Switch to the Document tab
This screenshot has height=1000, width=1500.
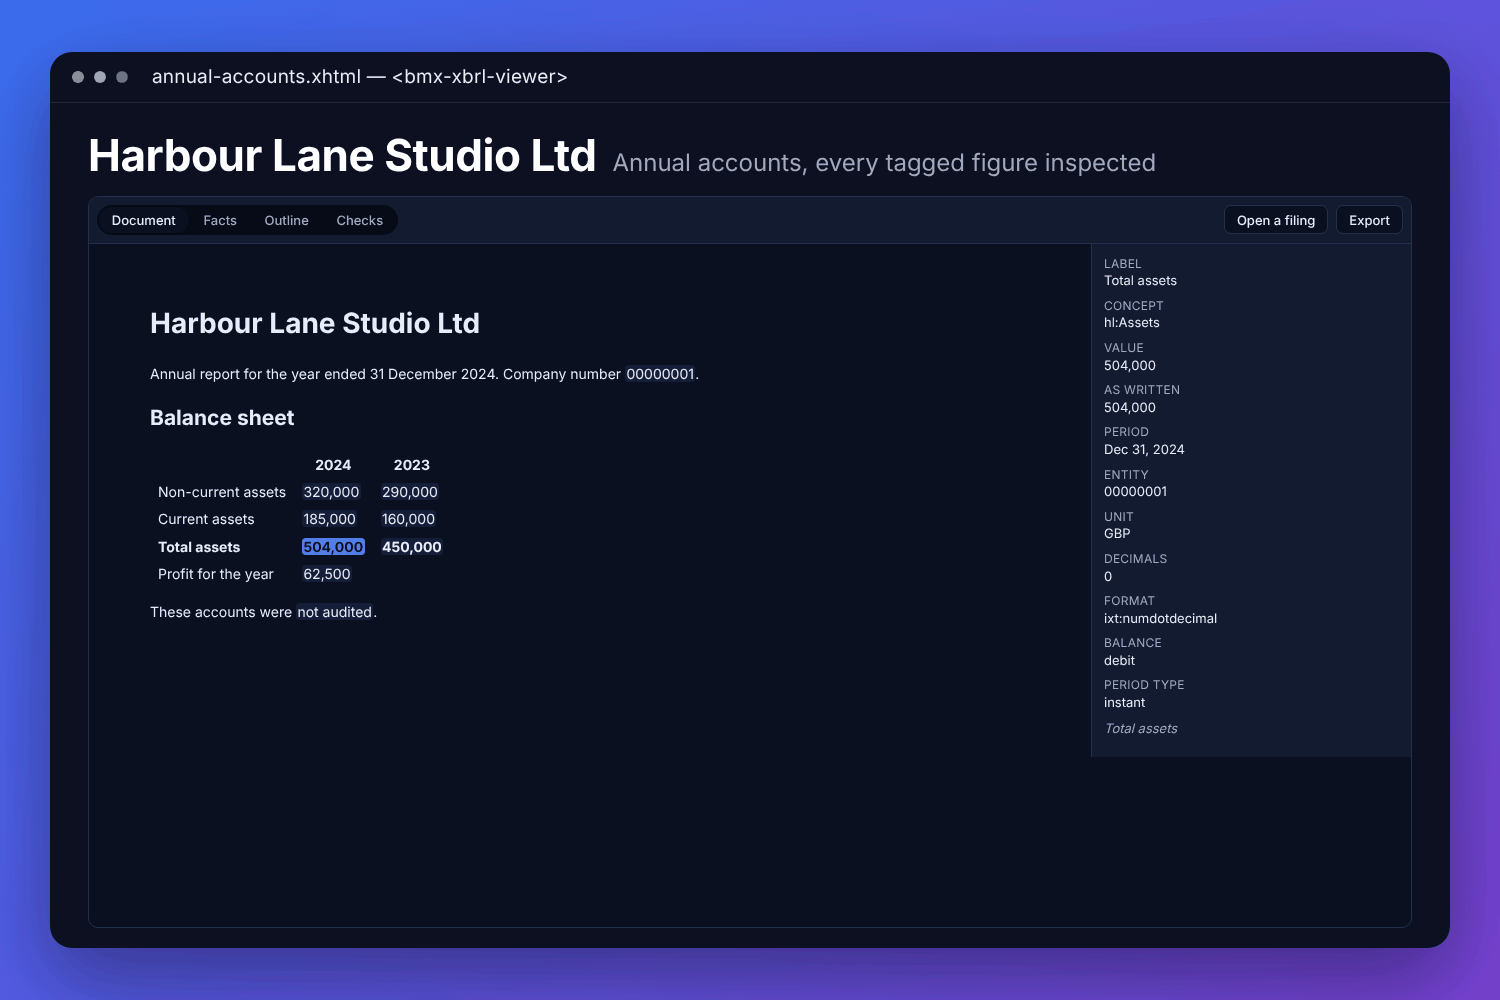144,220
